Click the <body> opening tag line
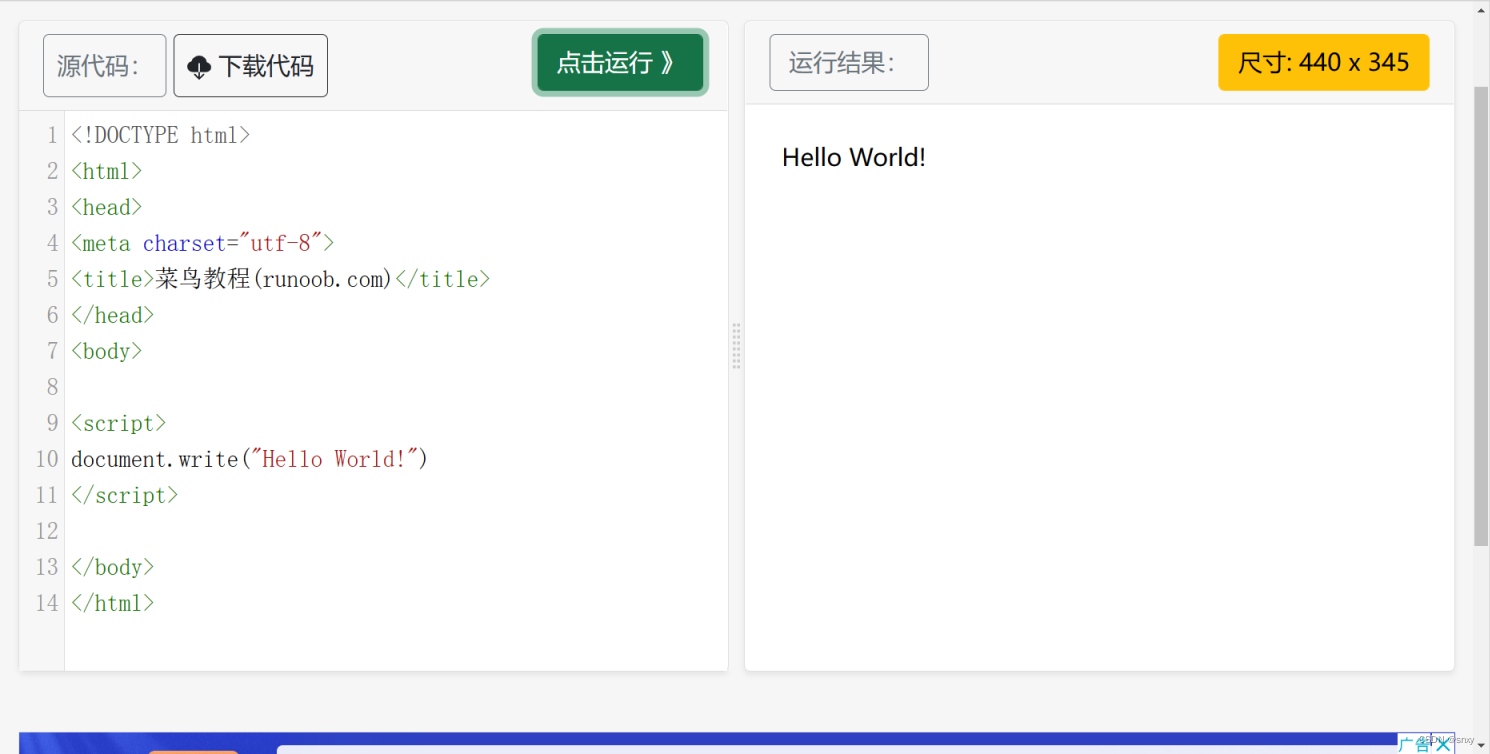 (x=107, y=351)
